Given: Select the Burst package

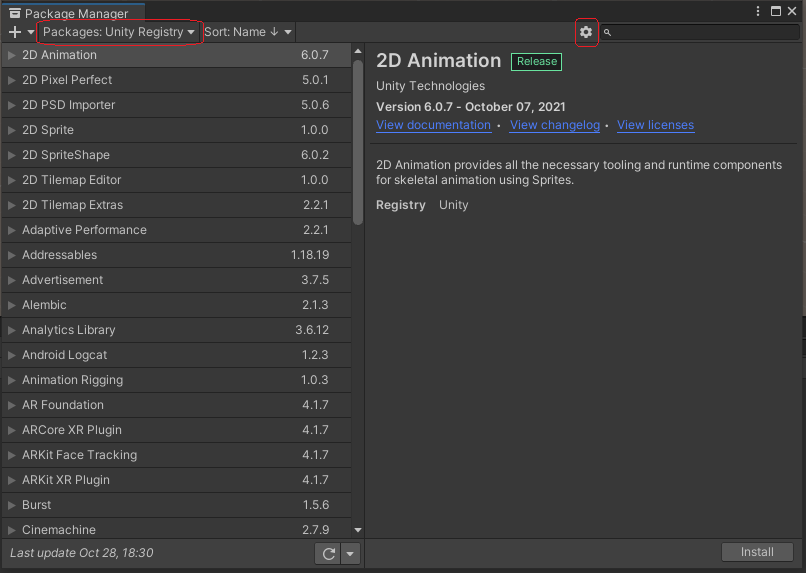Looking at the screenshot, I should pos(177,505).
